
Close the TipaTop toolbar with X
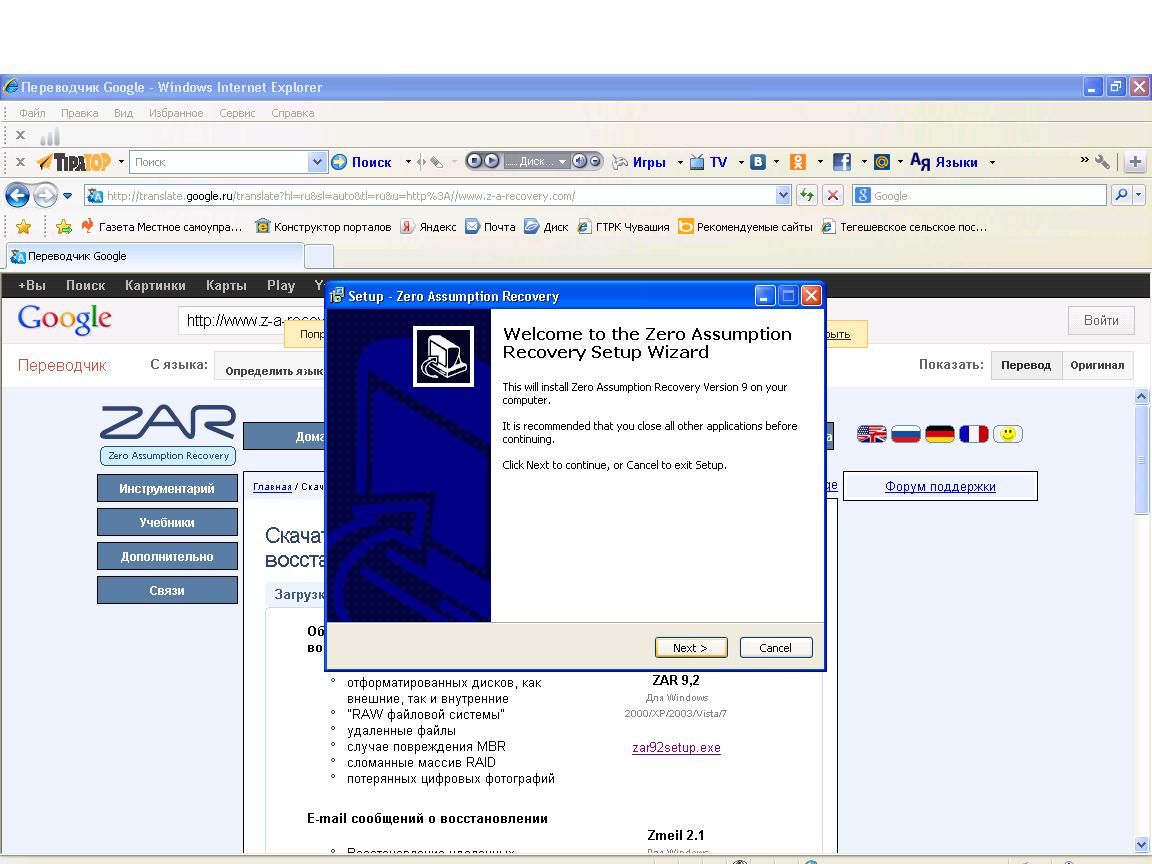pos(21,162)
